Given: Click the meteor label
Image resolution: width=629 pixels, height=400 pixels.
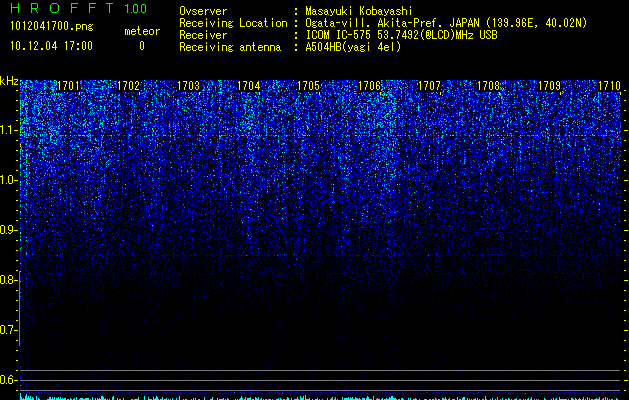Looking at the screenshot, I should pyautogui.click(x=142, y=31).
